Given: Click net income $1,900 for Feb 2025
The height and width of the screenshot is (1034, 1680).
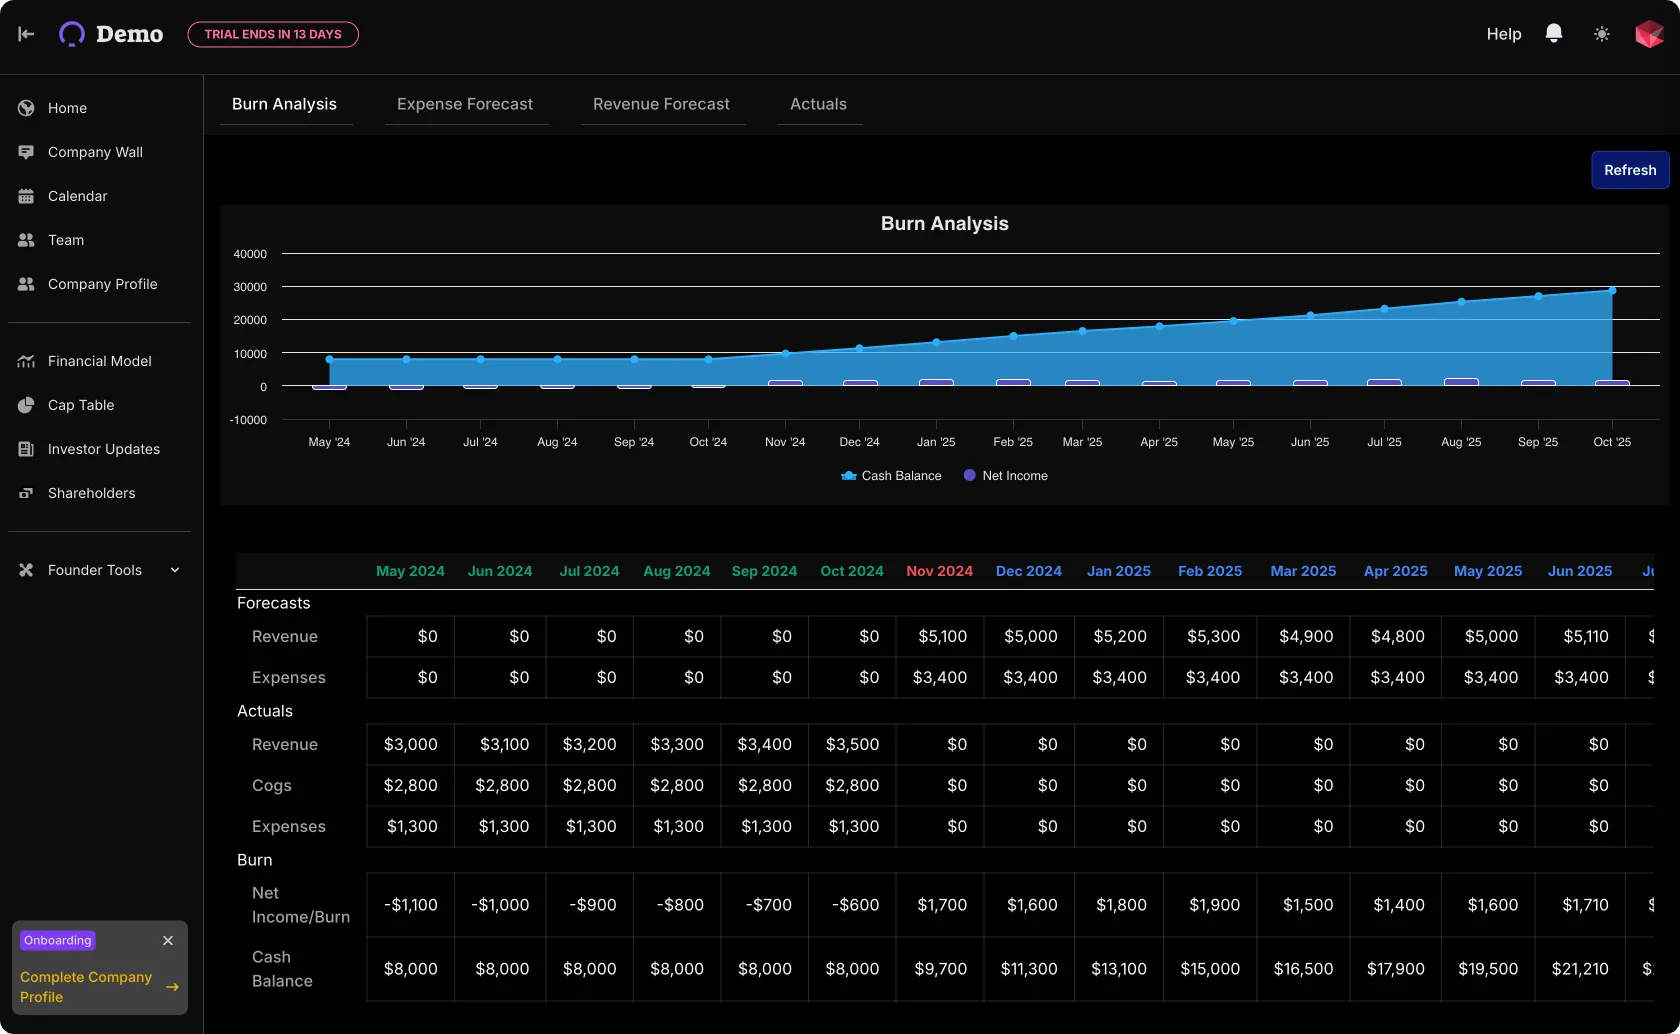Looking at the screenshot, I should point(1211,905).
